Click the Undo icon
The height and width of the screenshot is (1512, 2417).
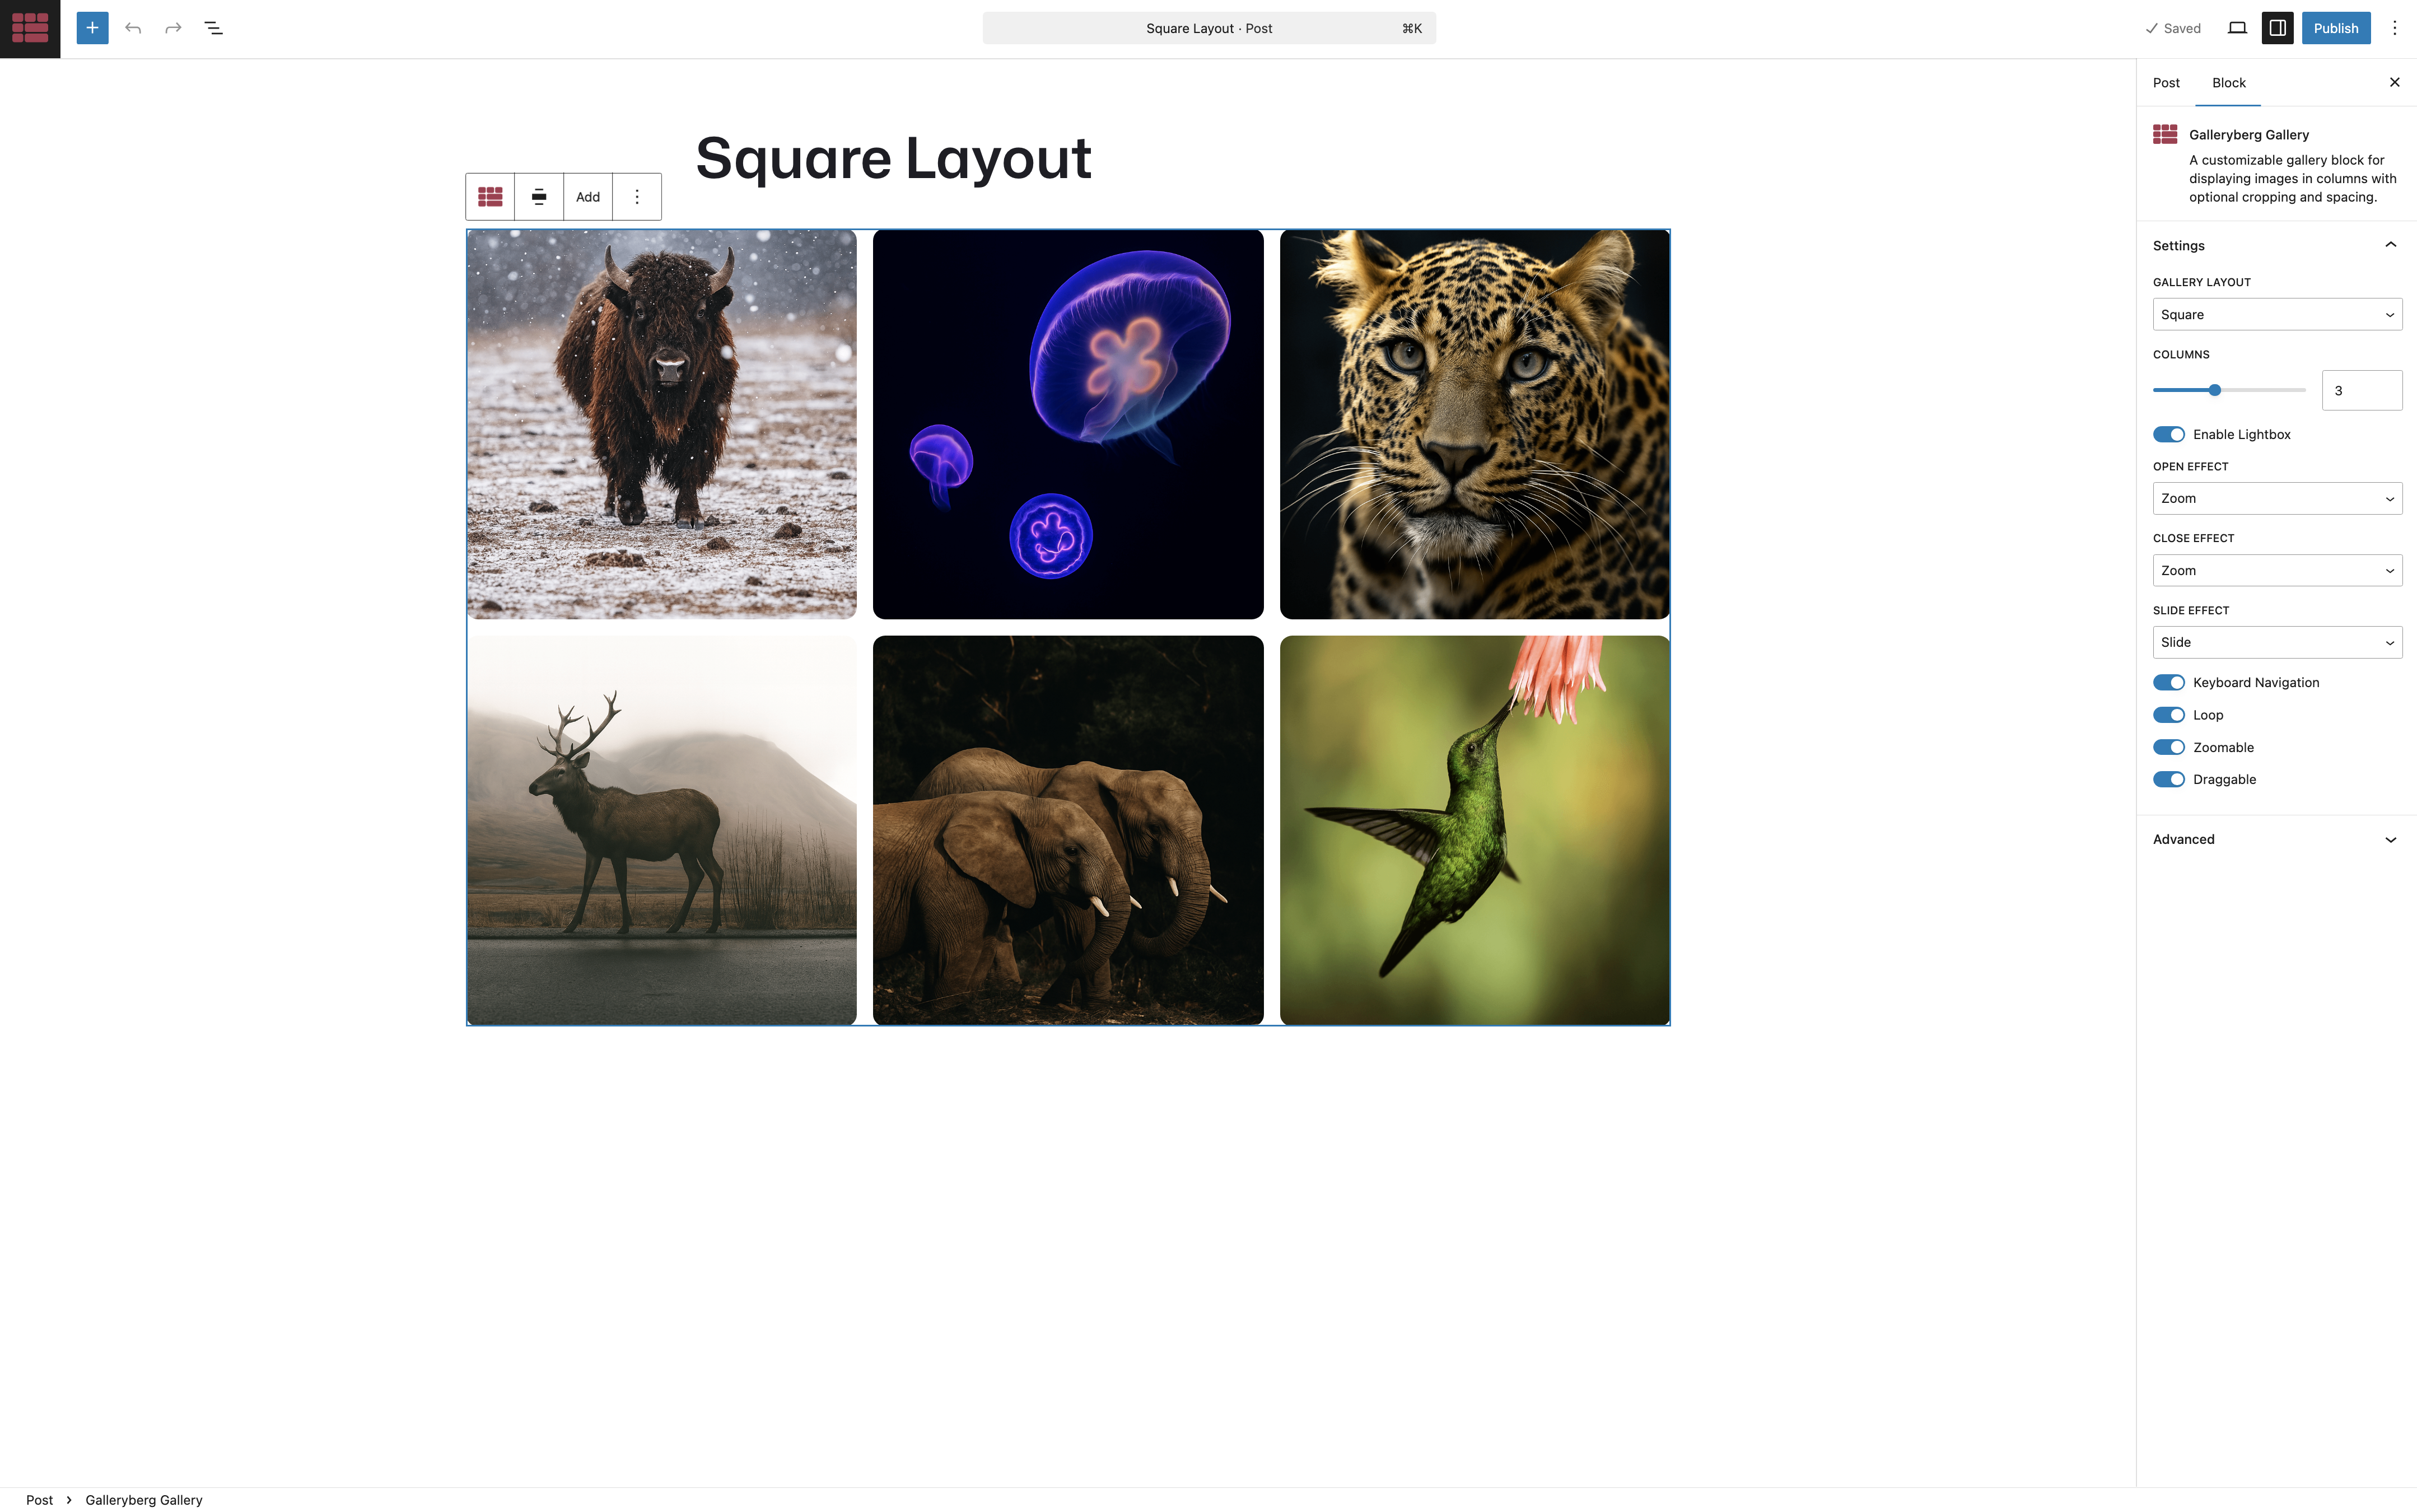point(133,28)
